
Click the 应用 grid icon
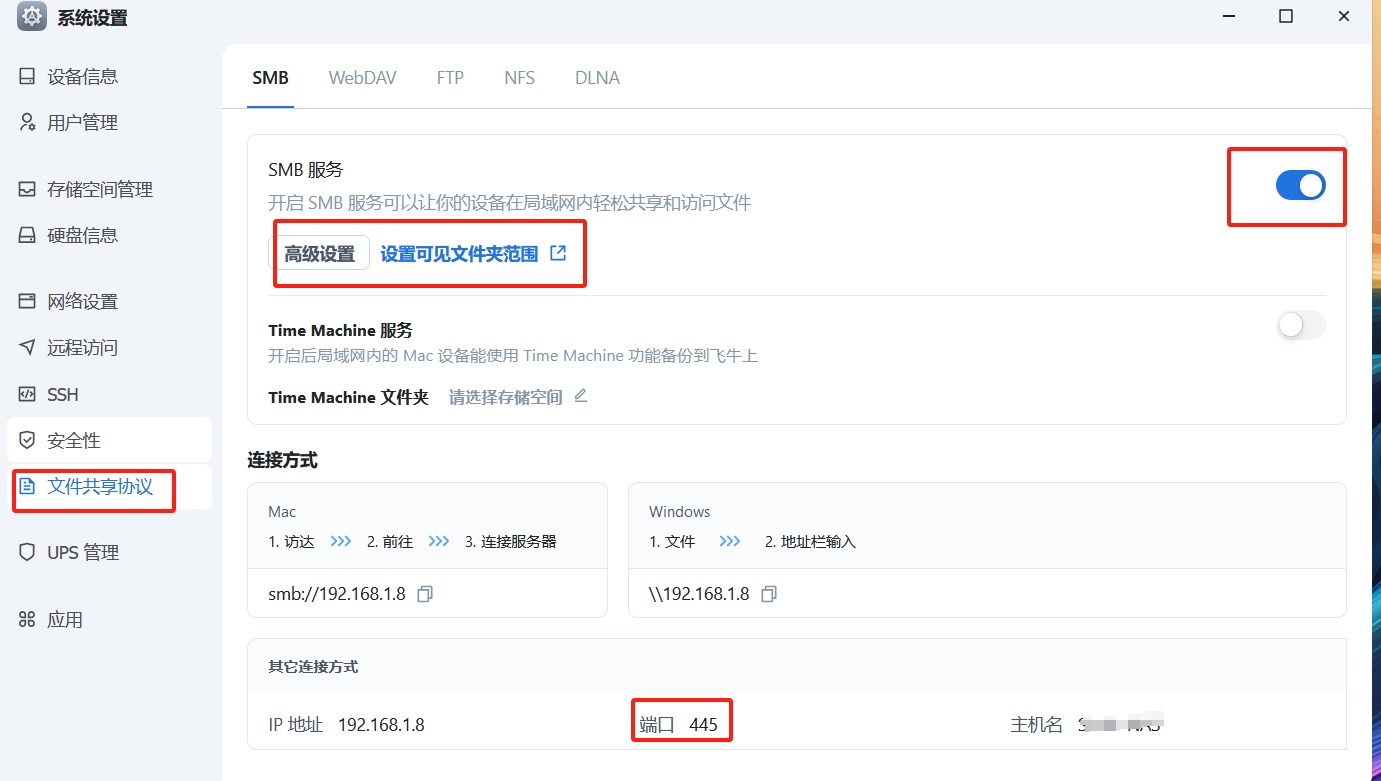(x=27, y=620)
